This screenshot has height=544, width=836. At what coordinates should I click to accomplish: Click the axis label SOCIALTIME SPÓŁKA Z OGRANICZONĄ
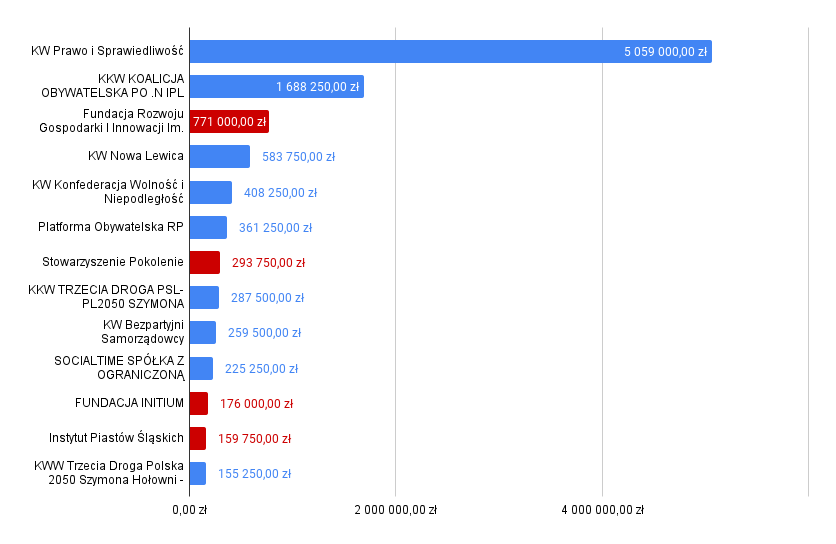pos(119,367)
